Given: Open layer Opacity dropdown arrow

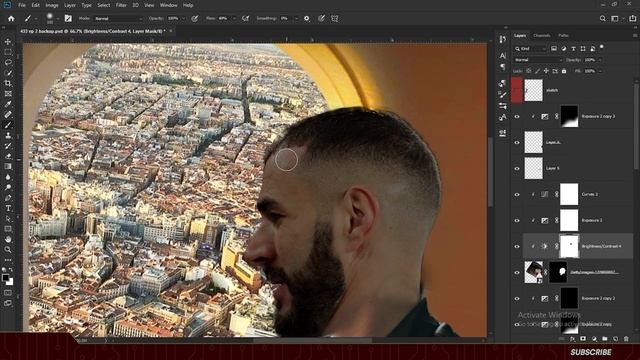Looking at the screenshot, I should 600,60.
